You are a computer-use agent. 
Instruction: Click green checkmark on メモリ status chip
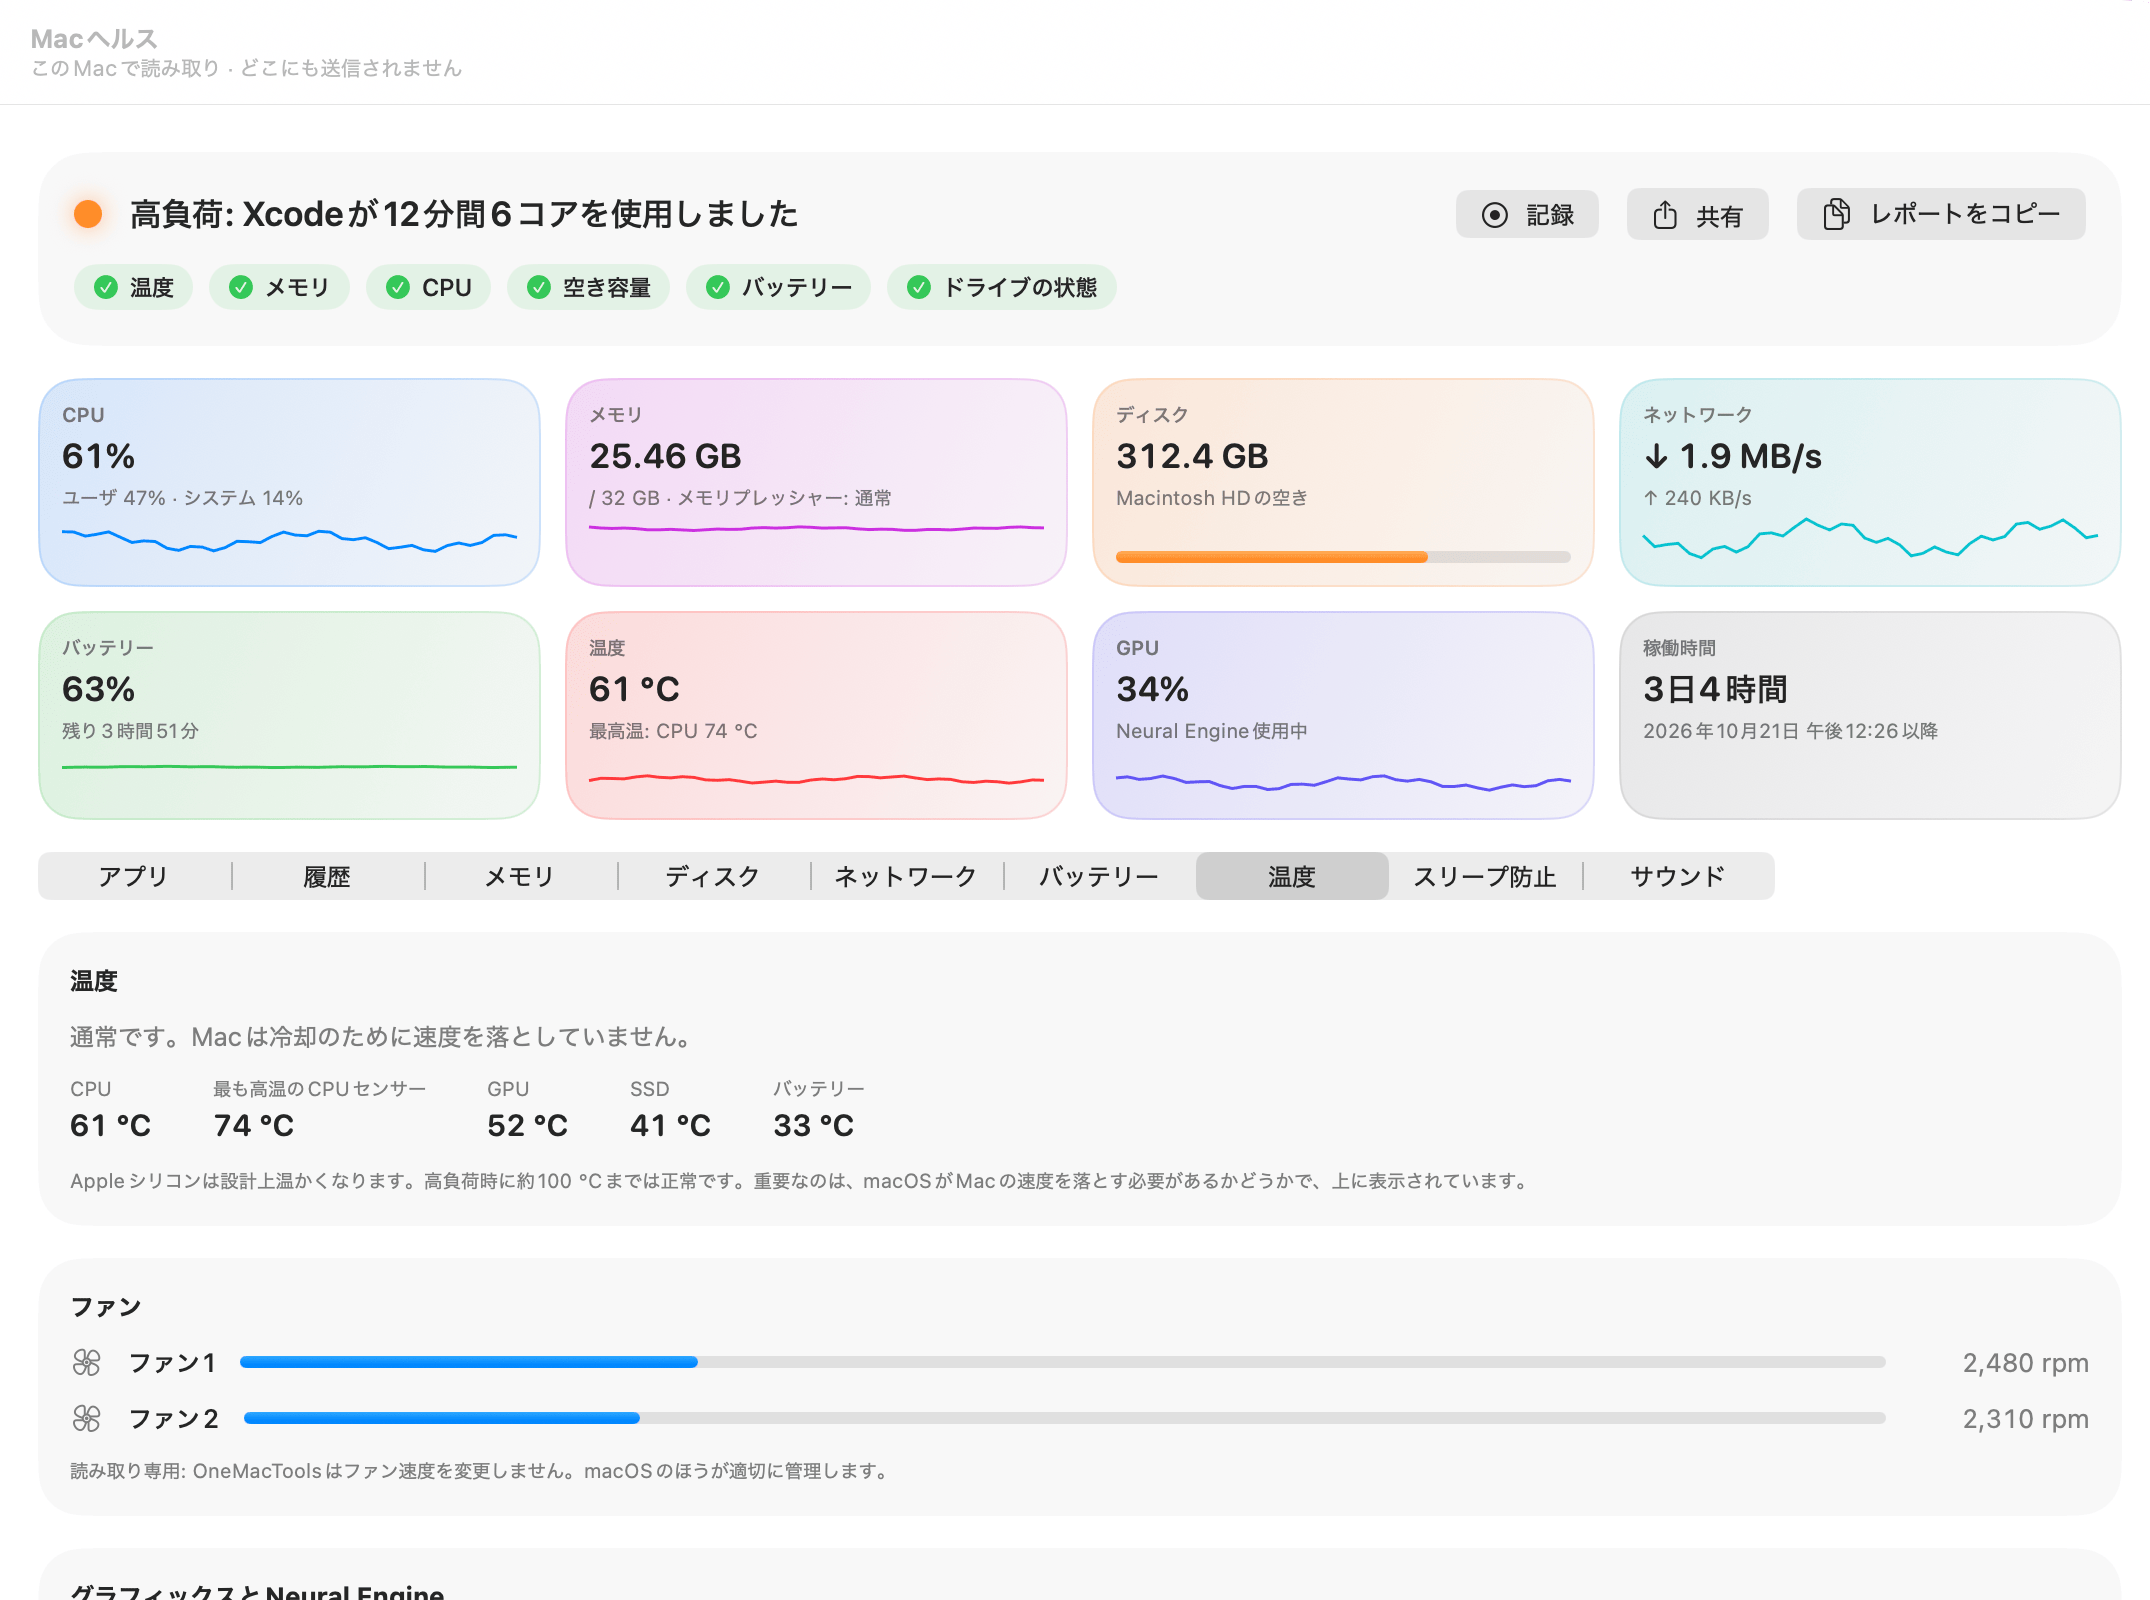pos(241,288)
